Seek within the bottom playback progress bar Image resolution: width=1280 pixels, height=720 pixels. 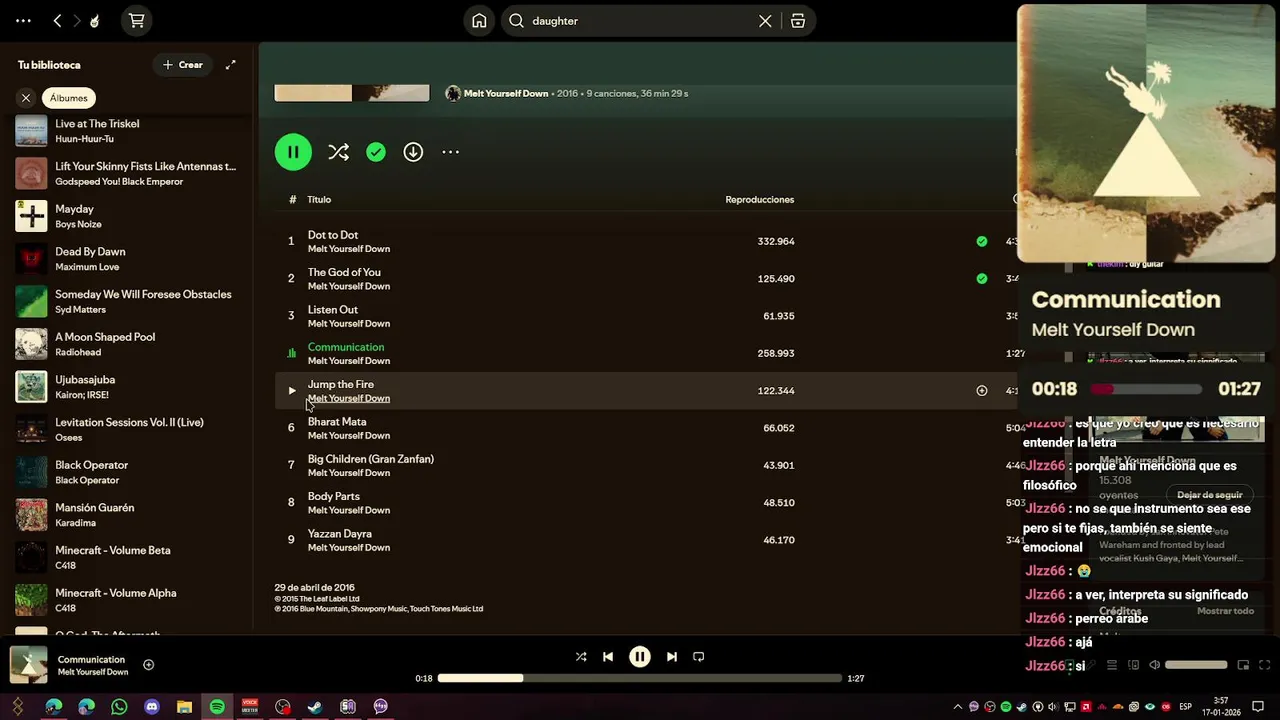tap(640, 678)
